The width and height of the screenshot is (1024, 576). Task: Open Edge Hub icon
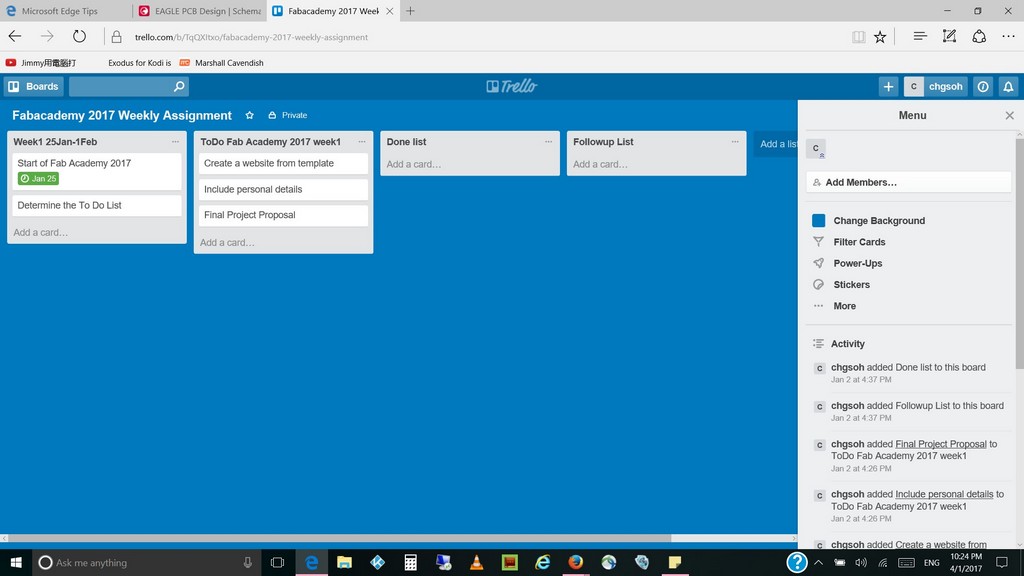click(920, 37)
